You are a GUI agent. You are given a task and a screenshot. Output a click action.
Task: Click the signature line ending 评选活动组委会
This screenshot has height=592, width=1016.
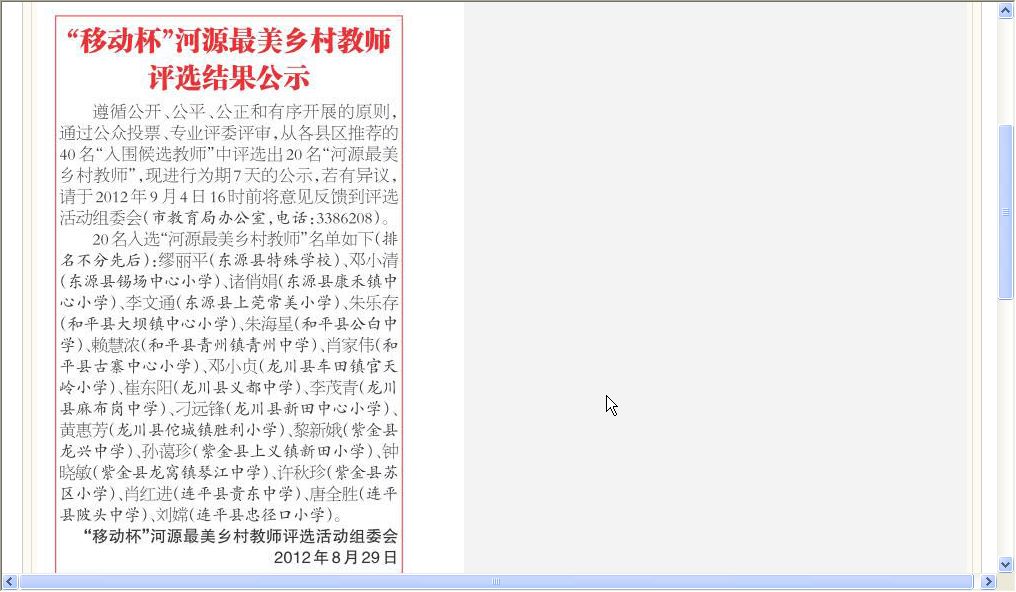tap(241, 537)
